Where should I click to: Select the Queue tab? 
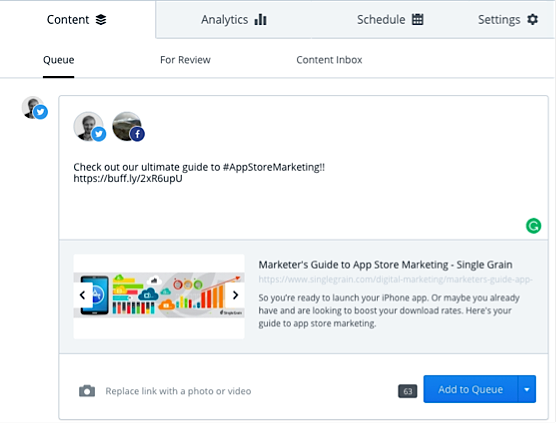tap(59, 60)
